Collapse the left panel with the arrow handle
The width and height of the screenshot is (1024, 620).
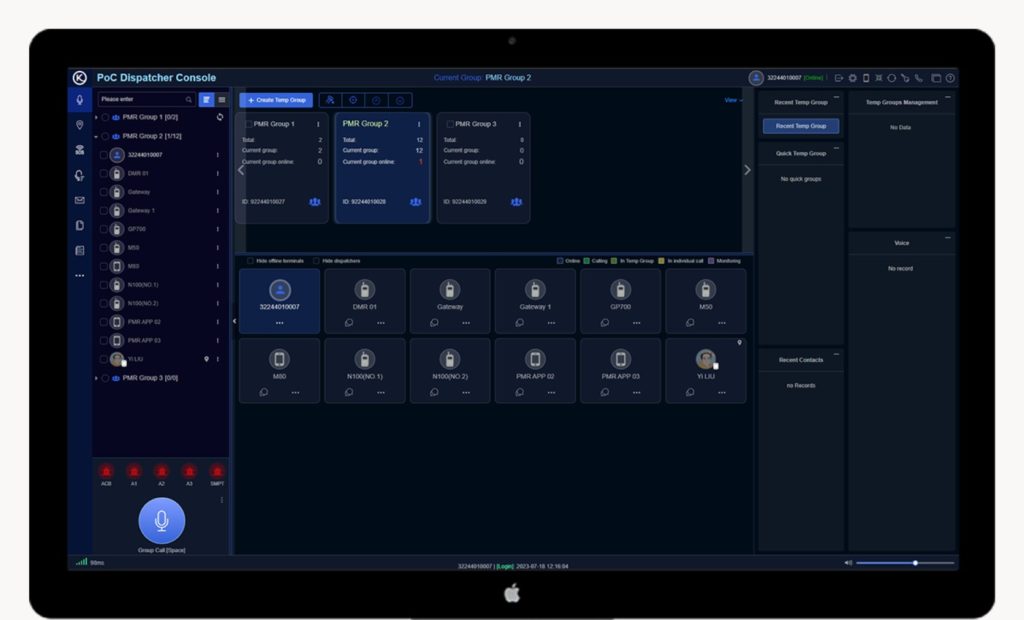coord(234,321)
